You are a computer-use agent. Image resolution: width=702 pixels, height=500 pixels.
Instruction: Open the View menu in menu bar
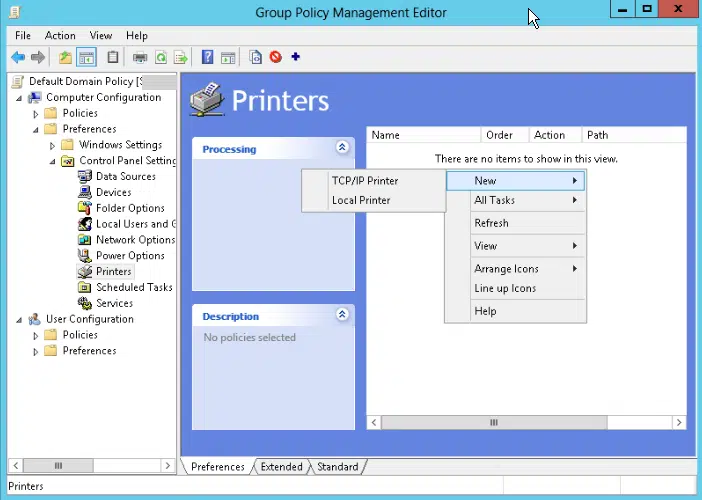(x=101, y=35)
